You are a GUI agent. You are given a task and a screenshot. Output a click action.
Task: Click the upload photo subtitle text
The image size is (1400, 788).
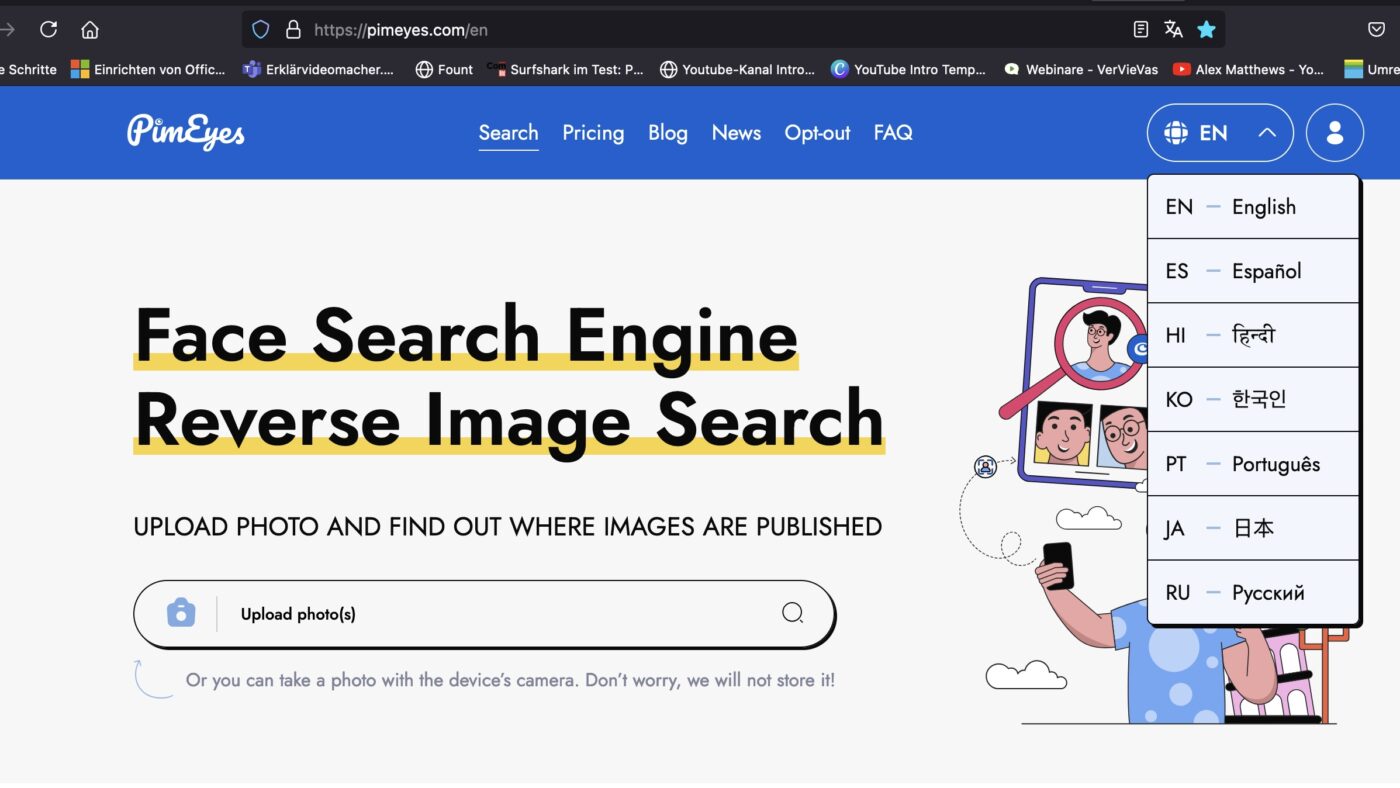point(508,526)
